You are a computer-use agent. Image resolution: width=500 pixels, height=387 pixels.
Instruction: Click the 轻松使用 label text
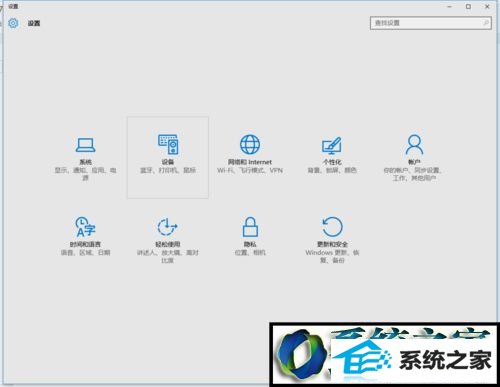point(168,244)
